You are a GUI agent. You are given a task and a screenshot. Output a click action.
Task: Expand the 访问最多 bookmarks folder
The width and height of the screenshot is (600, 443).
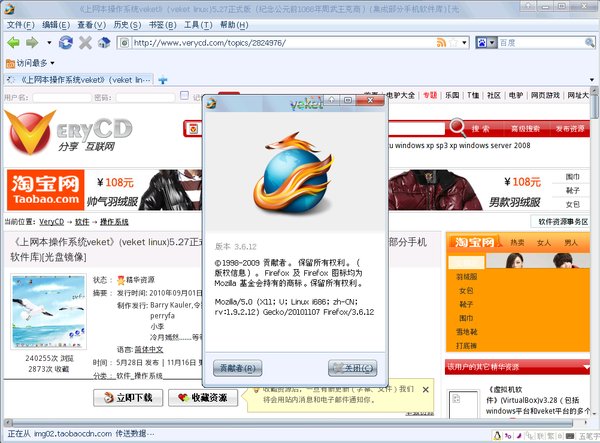tap(30, 63)
